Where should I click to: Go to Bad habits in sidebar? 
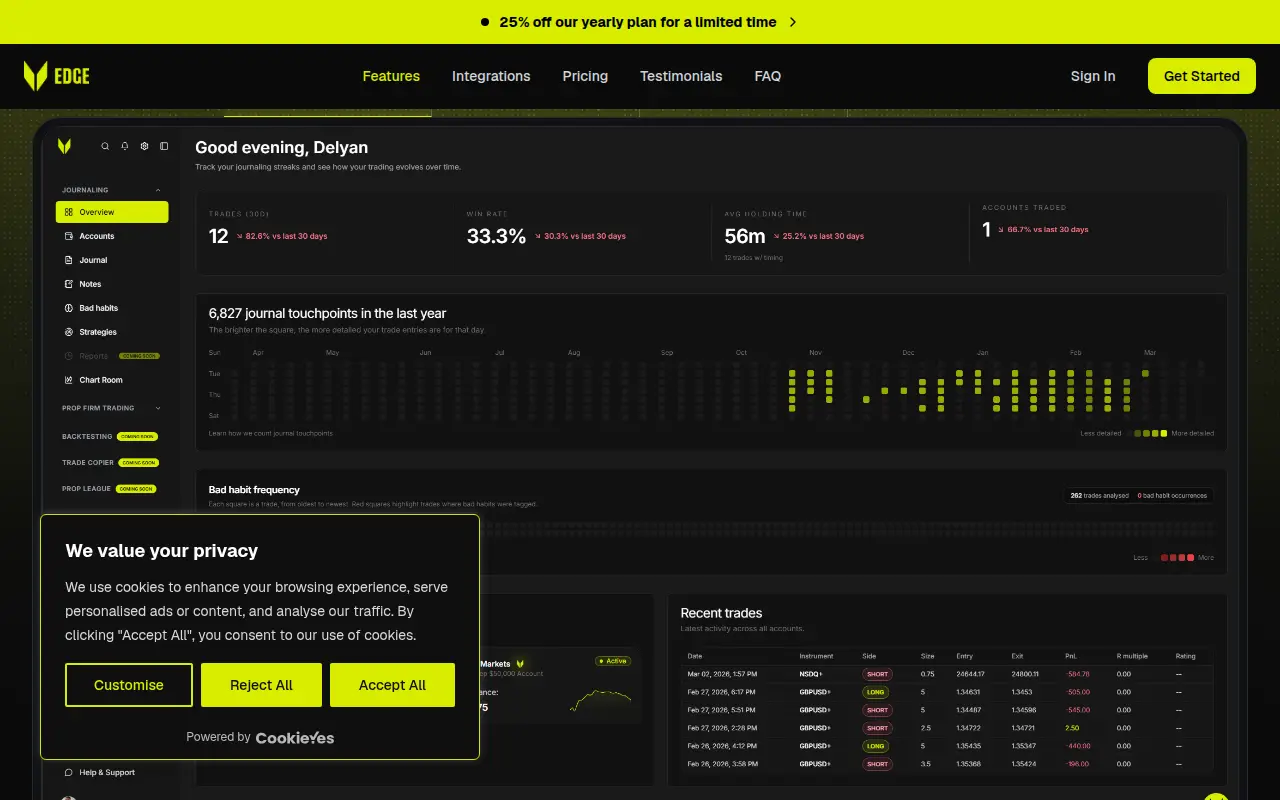112,308
